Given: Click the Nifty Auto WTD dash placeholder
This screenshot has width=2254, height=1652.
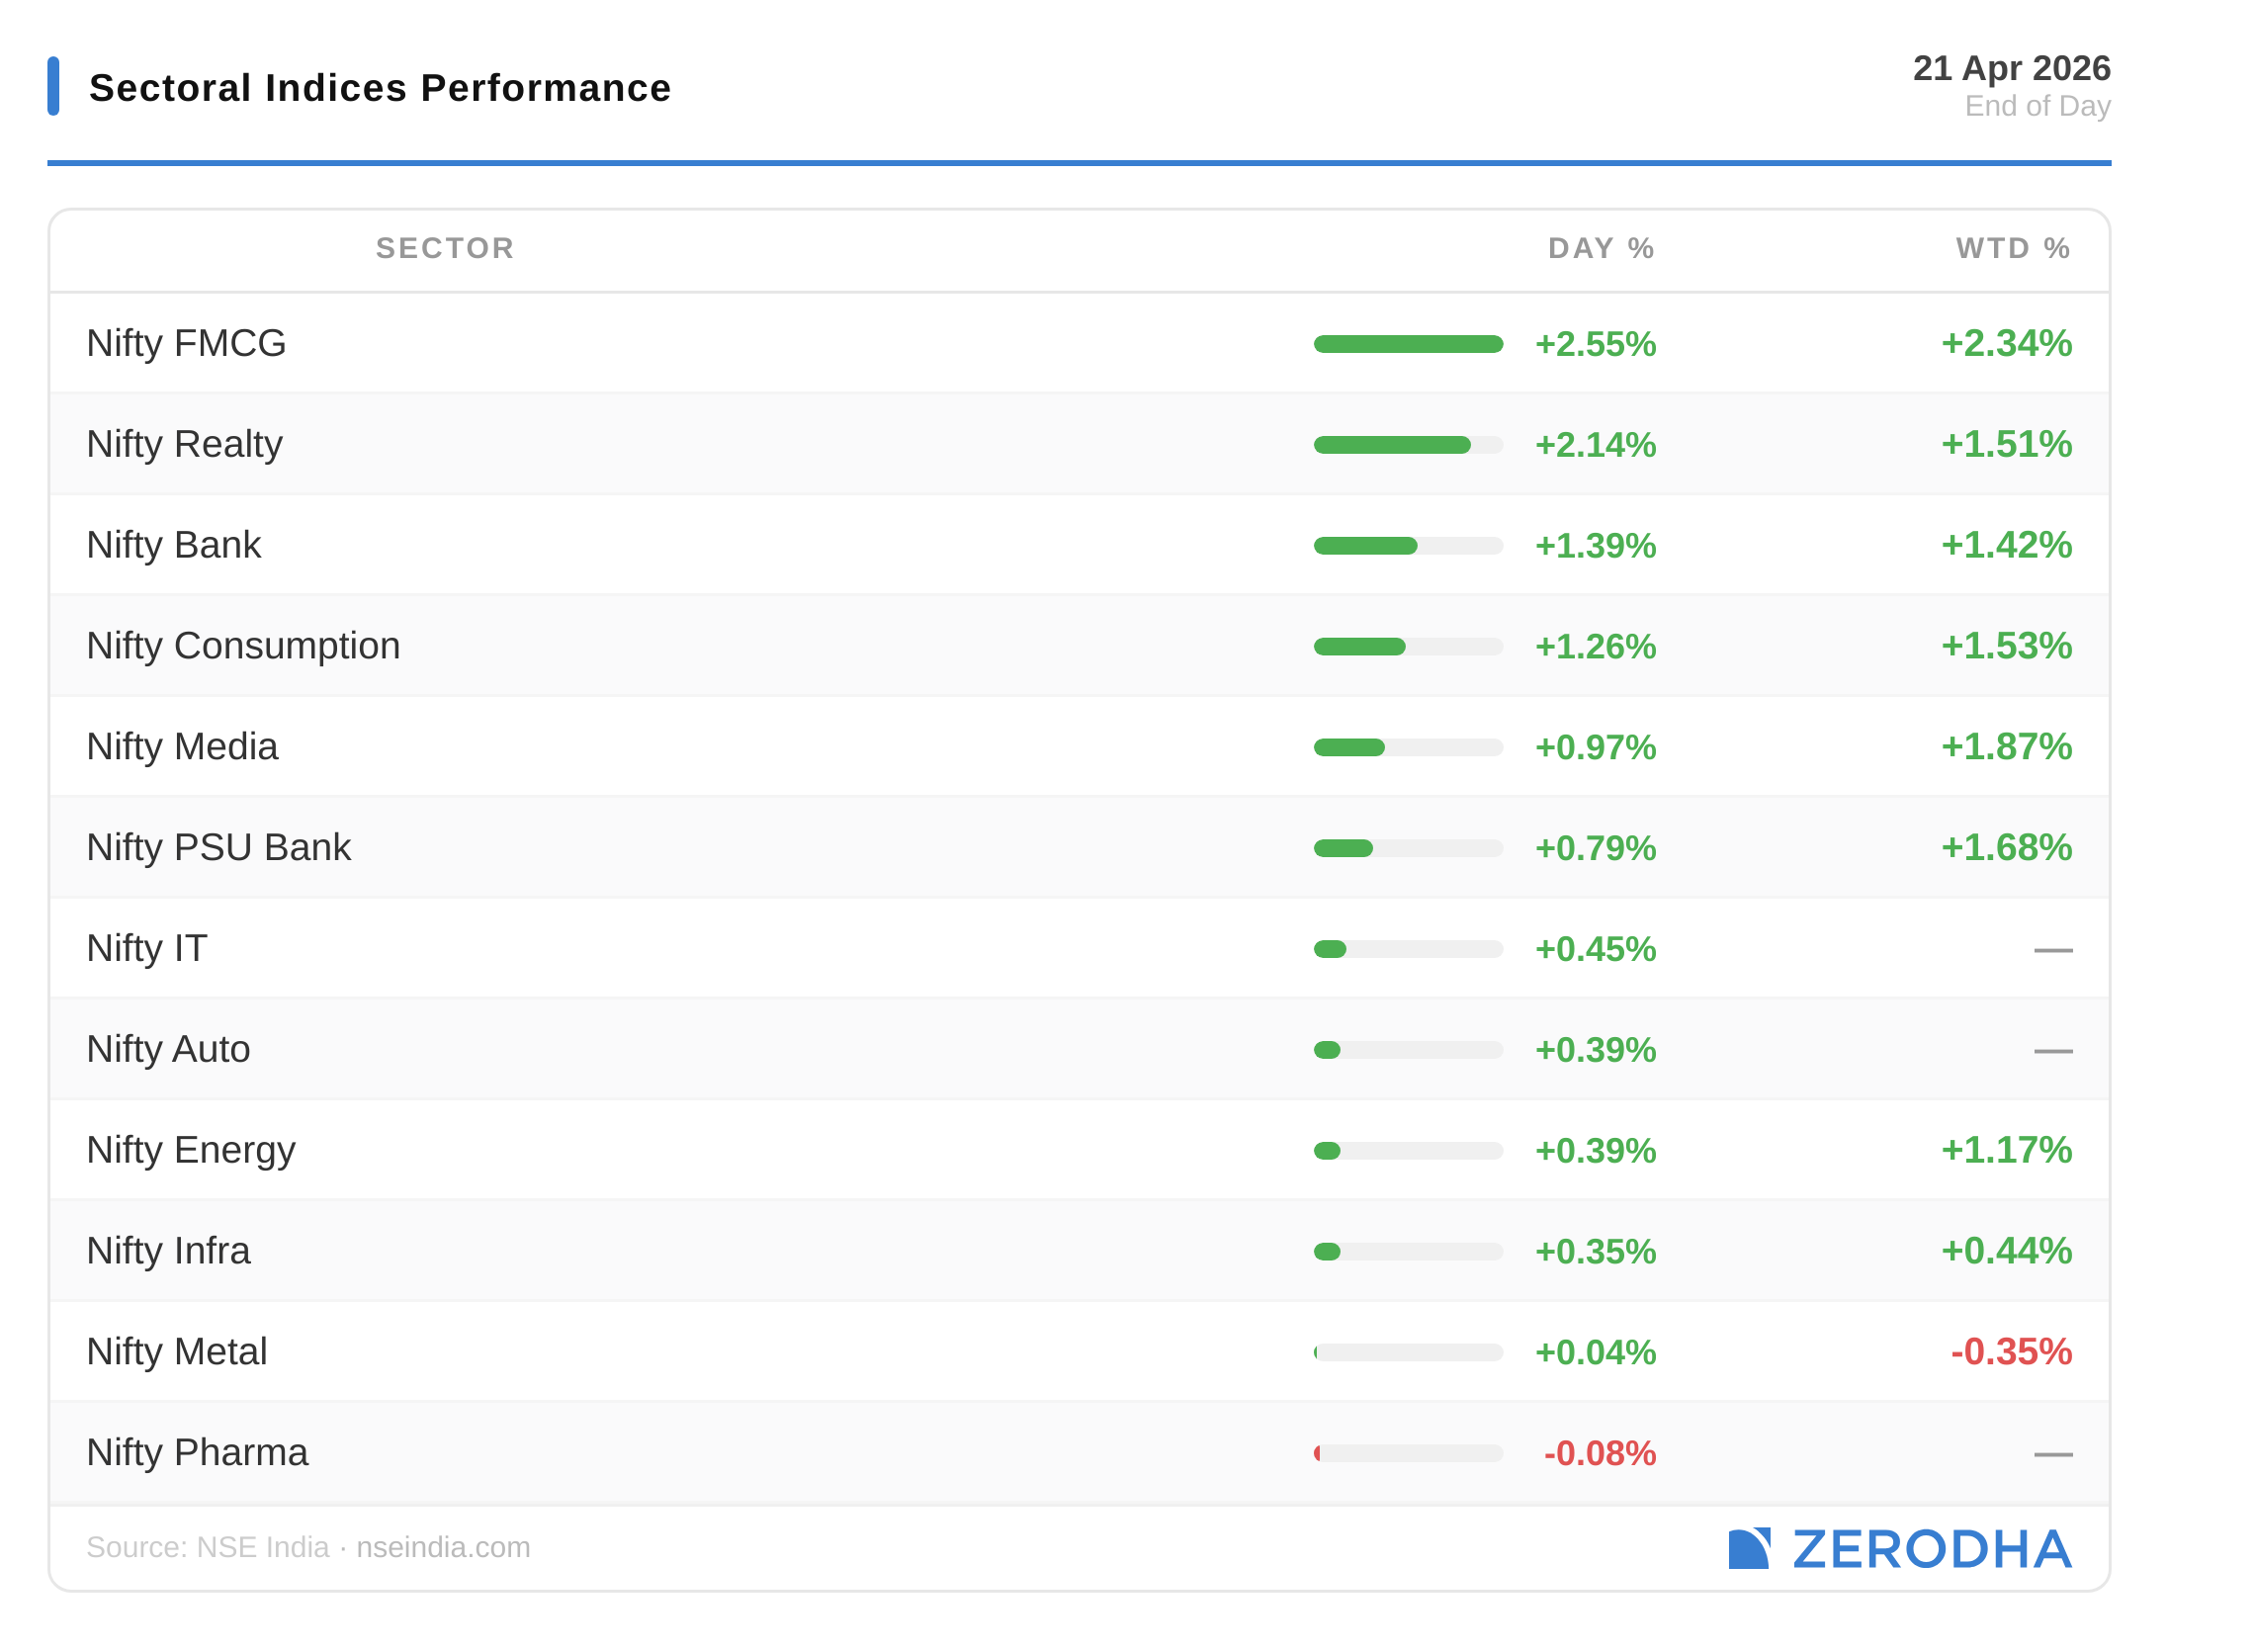Looking at the screenshot, I should point(2052,1050).
